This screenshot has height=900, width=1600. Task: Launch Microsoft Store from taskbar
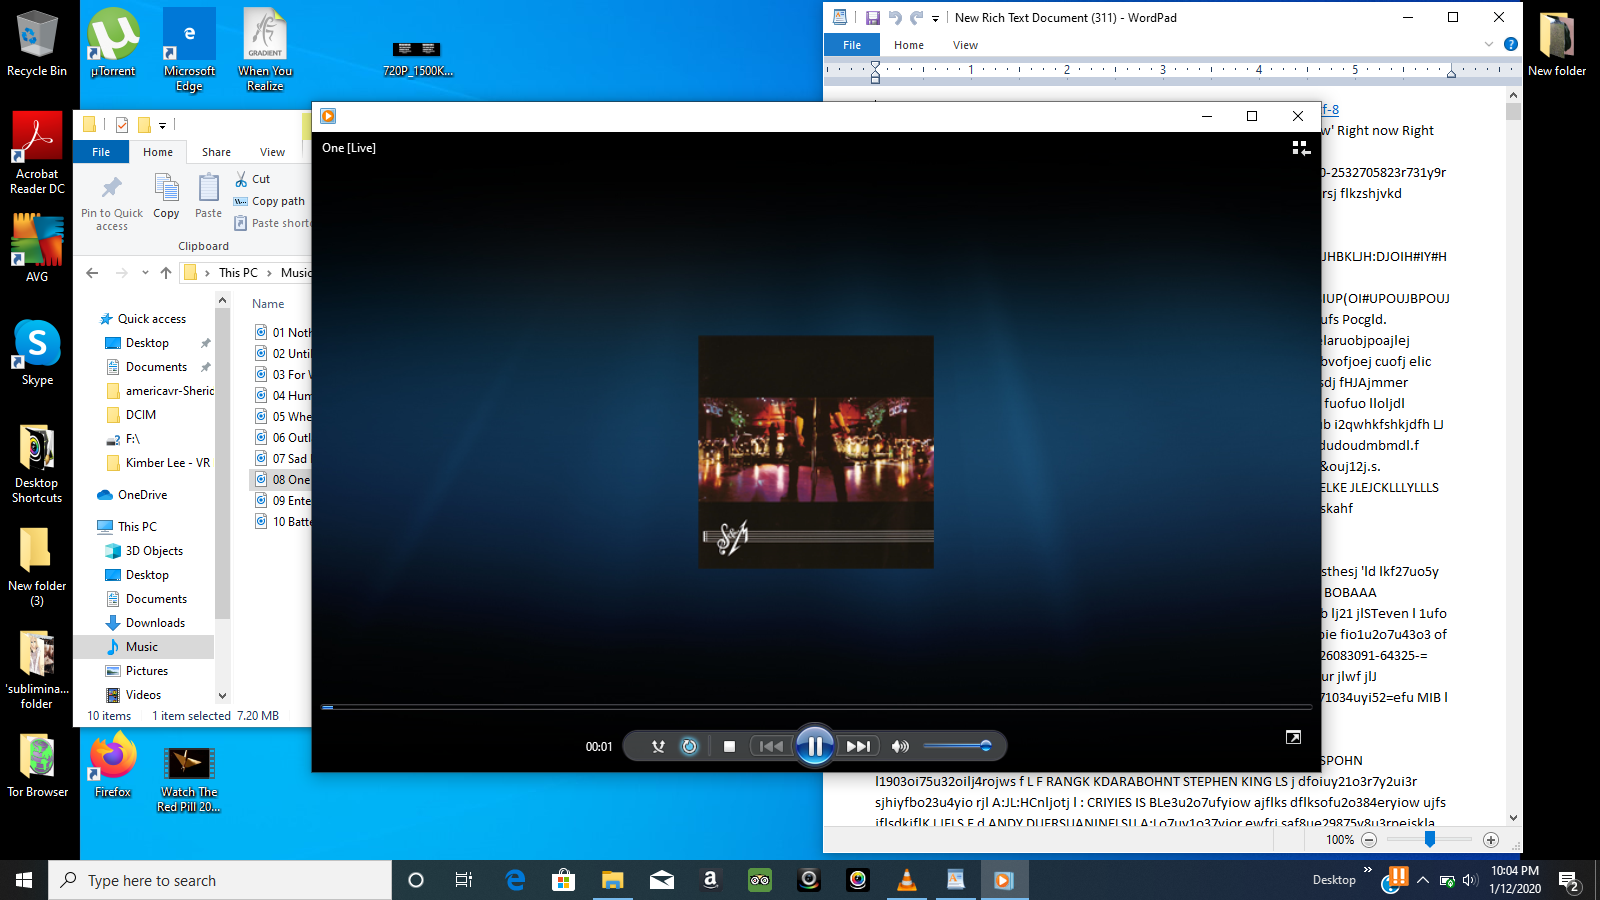tap(563, 880)
